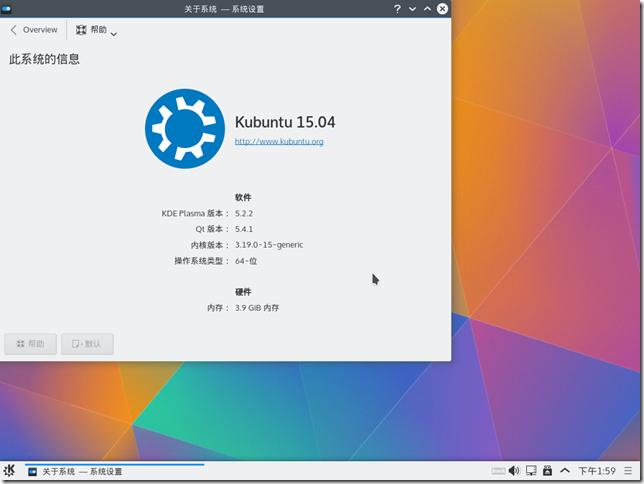The image size is (644, 484).
Task: Click the 硬件 section heading
Action: click(243, 292)
